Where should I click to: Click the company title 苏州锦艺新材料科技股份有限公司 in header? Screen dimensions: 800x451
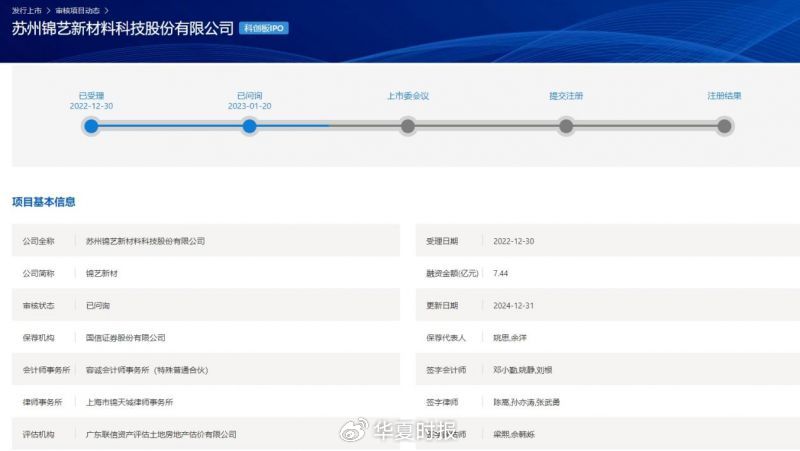122,28
